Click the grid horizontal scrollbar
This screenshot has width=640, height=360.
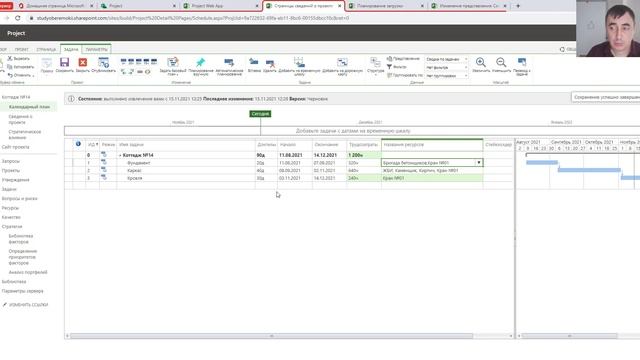pos(271,336)
